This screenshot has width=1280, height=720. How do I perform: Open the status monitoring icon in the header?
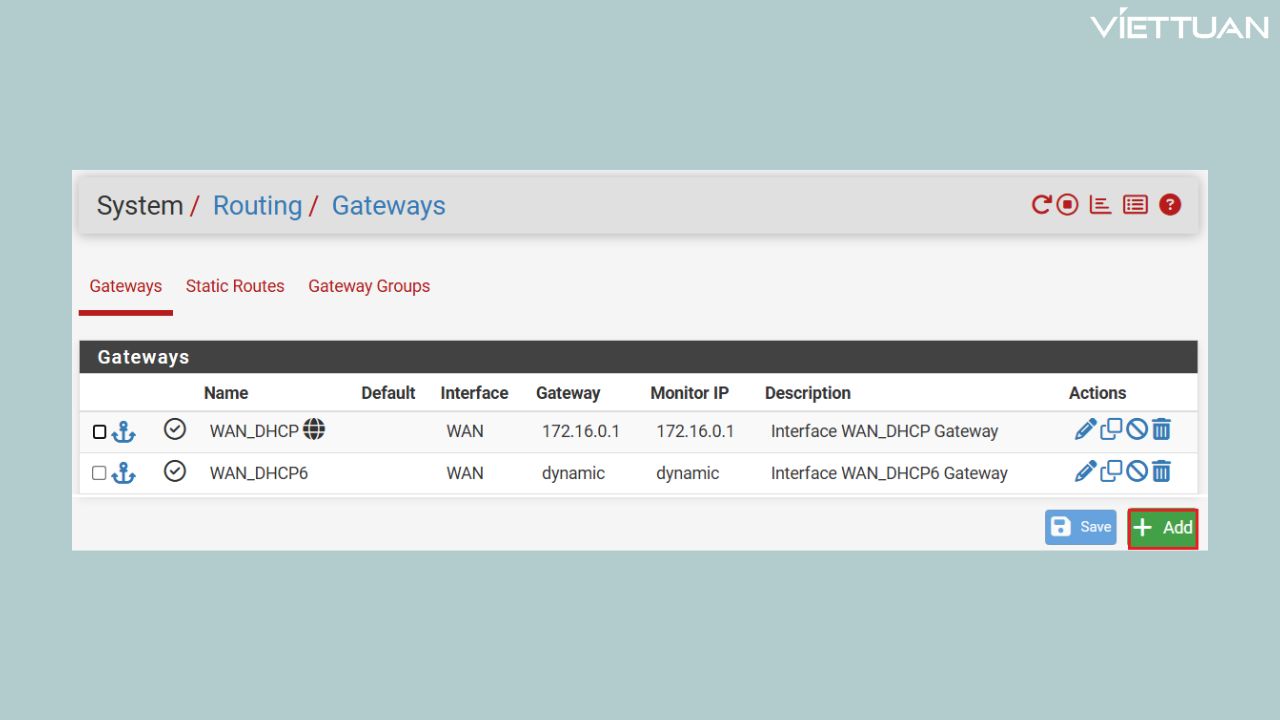1066,204
